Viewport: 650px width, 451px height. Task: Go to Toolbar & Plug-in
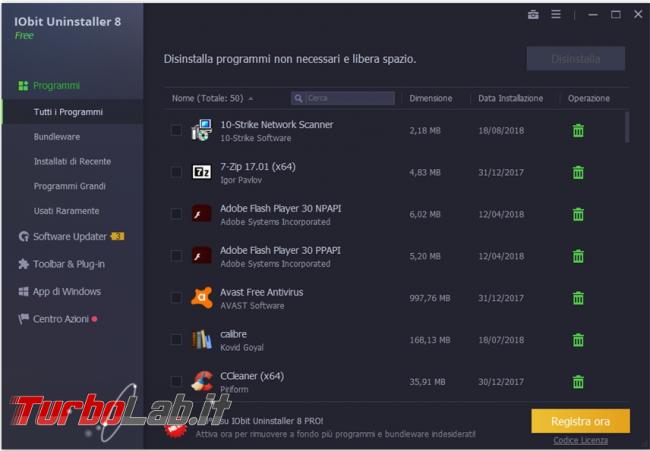pyautogui.click(x=69, y=264)
